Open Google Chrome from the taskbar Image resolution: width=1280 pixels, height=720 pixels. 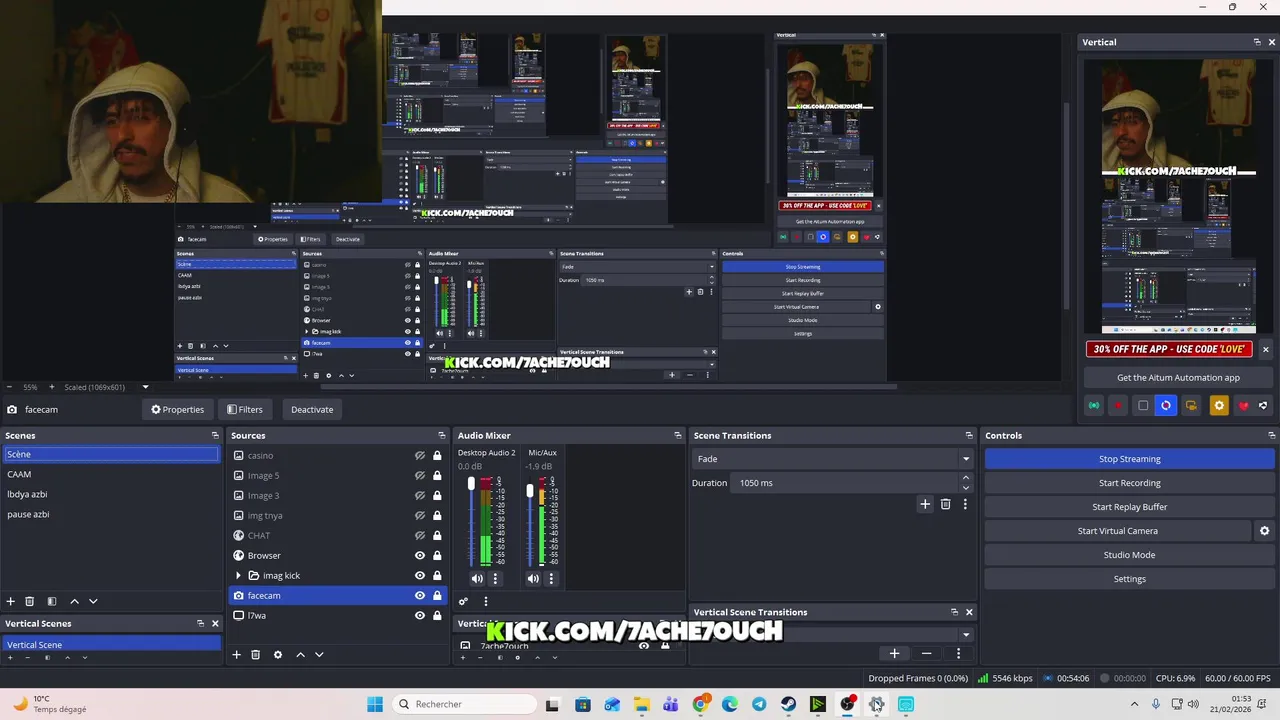tap(700, 704)
